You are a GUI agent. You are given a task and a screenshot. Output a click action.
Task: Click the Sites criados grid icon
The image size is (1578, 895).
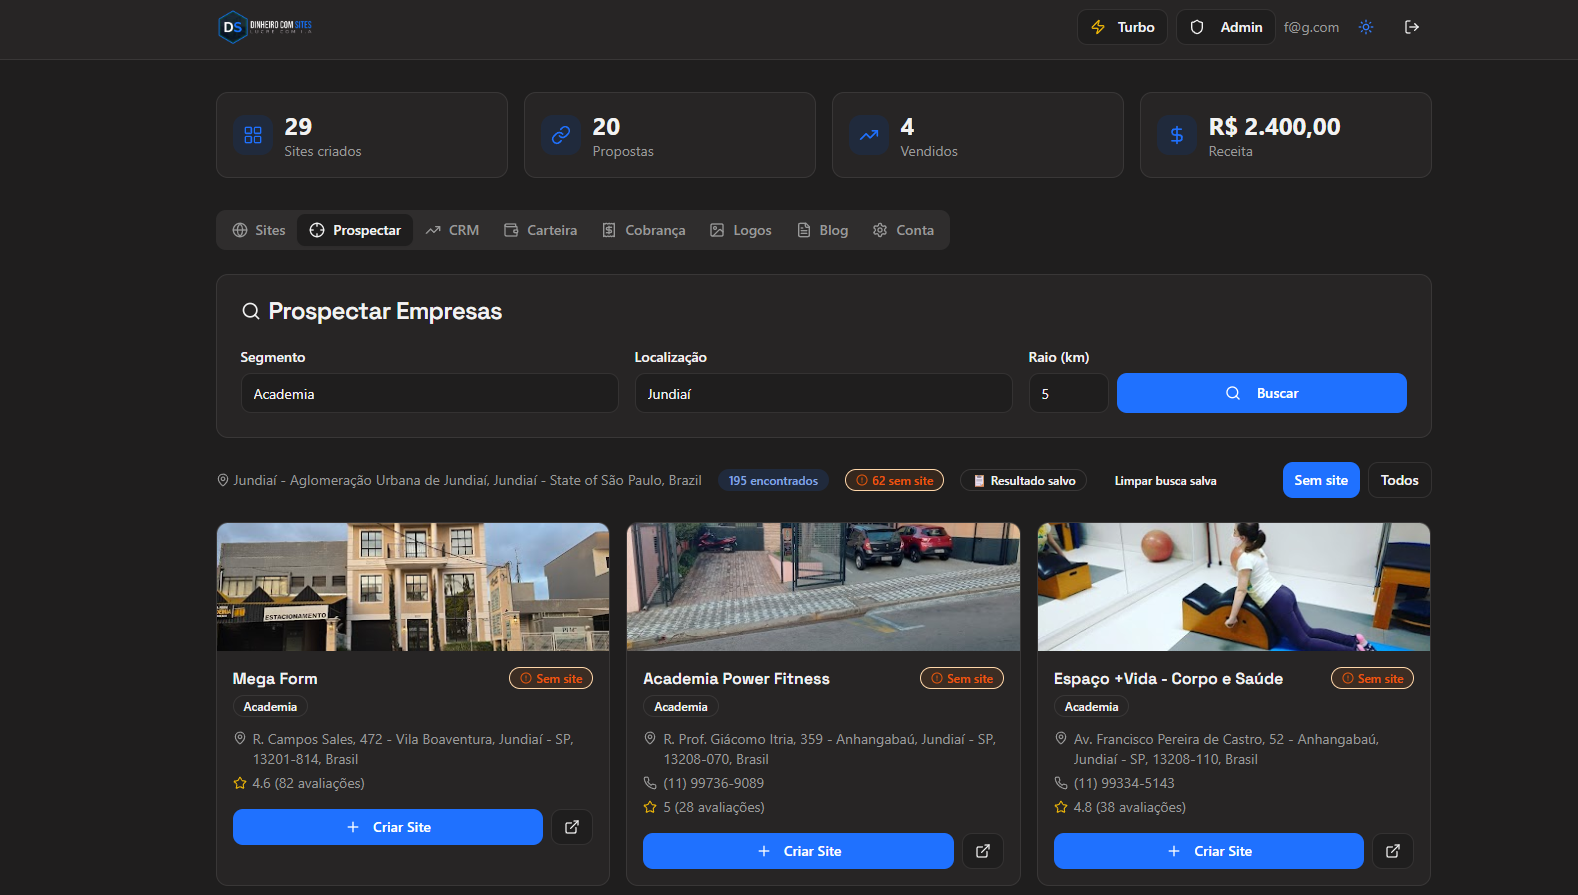tap(253, 135)
